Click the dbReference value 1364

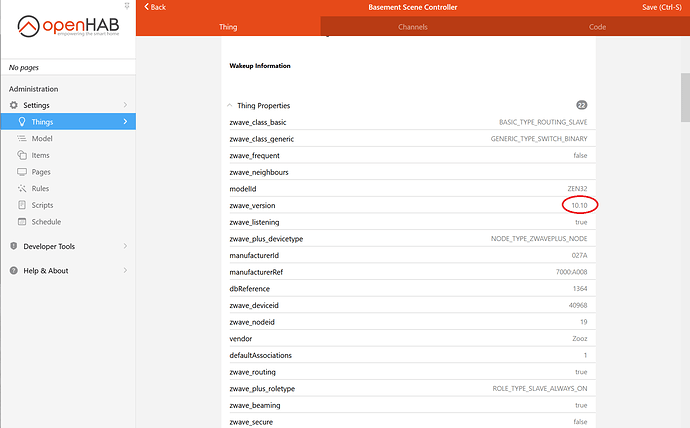(x=580, y=289)
